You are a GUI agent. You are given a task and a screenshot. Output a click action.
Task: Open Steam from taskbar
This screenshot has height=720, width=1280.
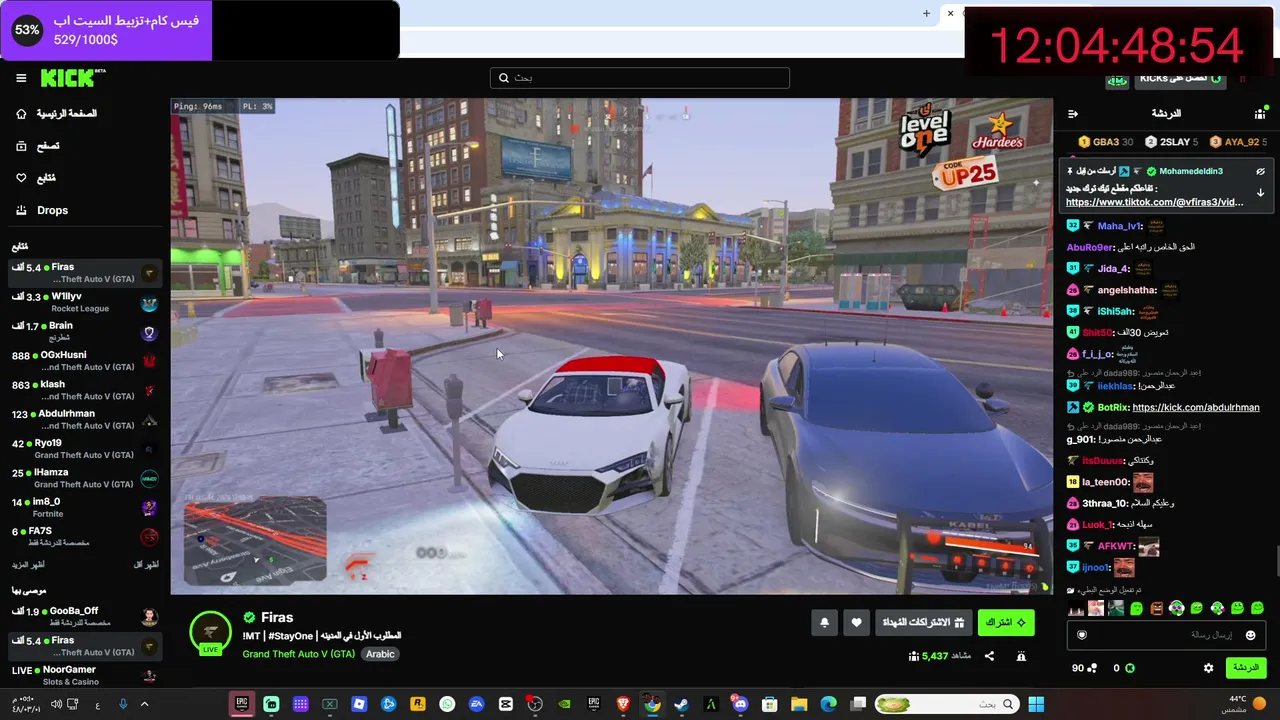[x=681, y=704]
